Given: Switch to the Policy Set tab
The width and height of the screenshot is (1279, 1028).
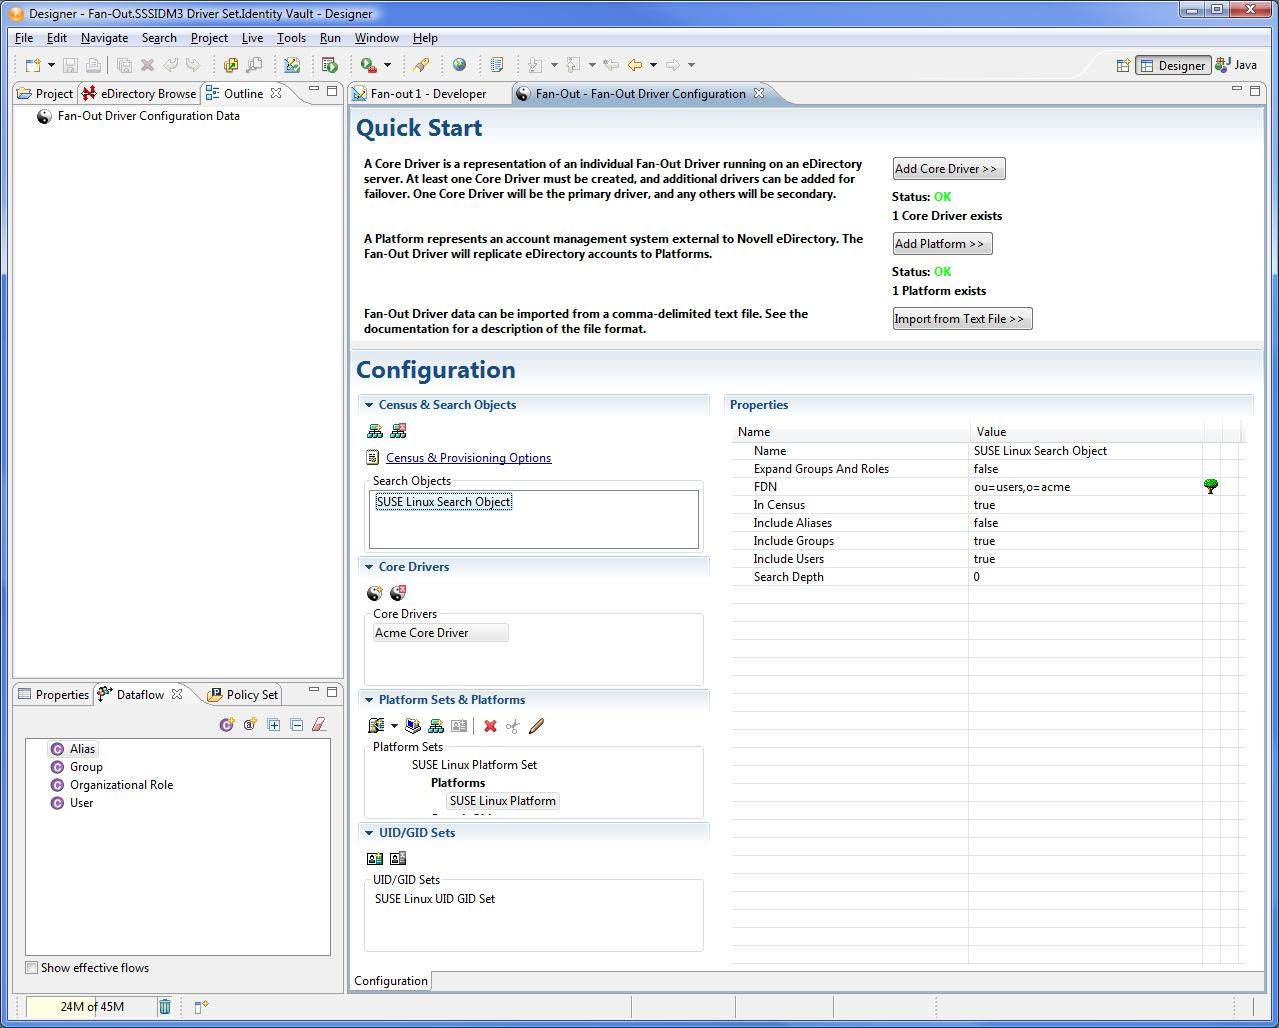Looking at the screenshot, I should [251, 694].
